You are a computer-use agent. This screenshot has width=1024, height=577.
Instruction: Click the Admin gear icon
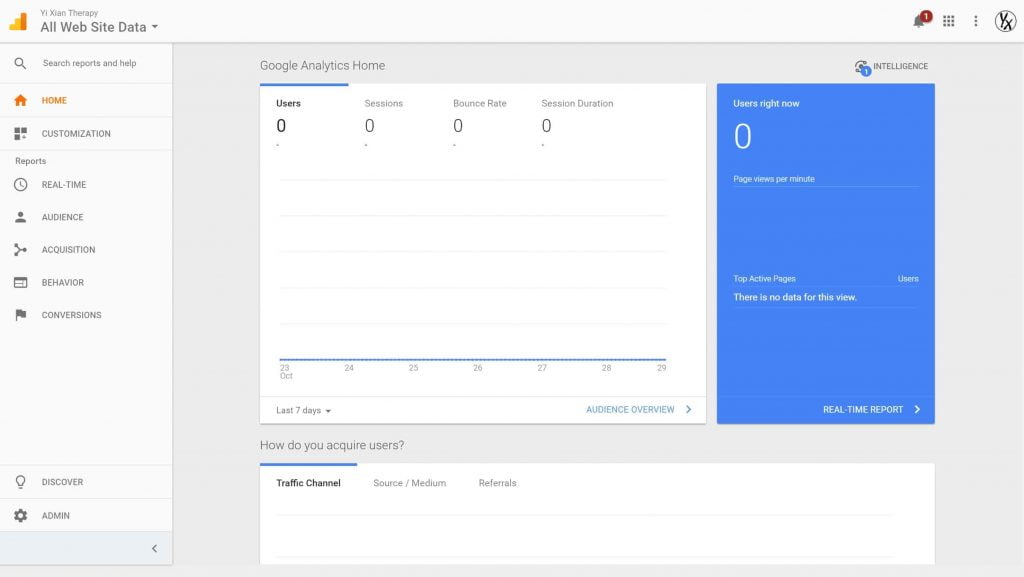coord(20,516)
